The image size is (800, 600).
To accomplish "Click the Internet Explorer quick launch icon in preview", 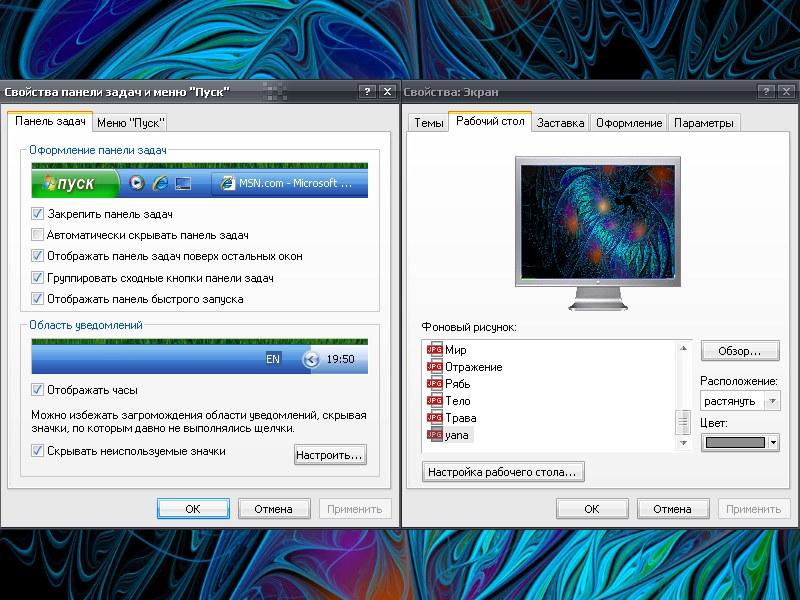I will pyautogui.click(x=160, y=183).
